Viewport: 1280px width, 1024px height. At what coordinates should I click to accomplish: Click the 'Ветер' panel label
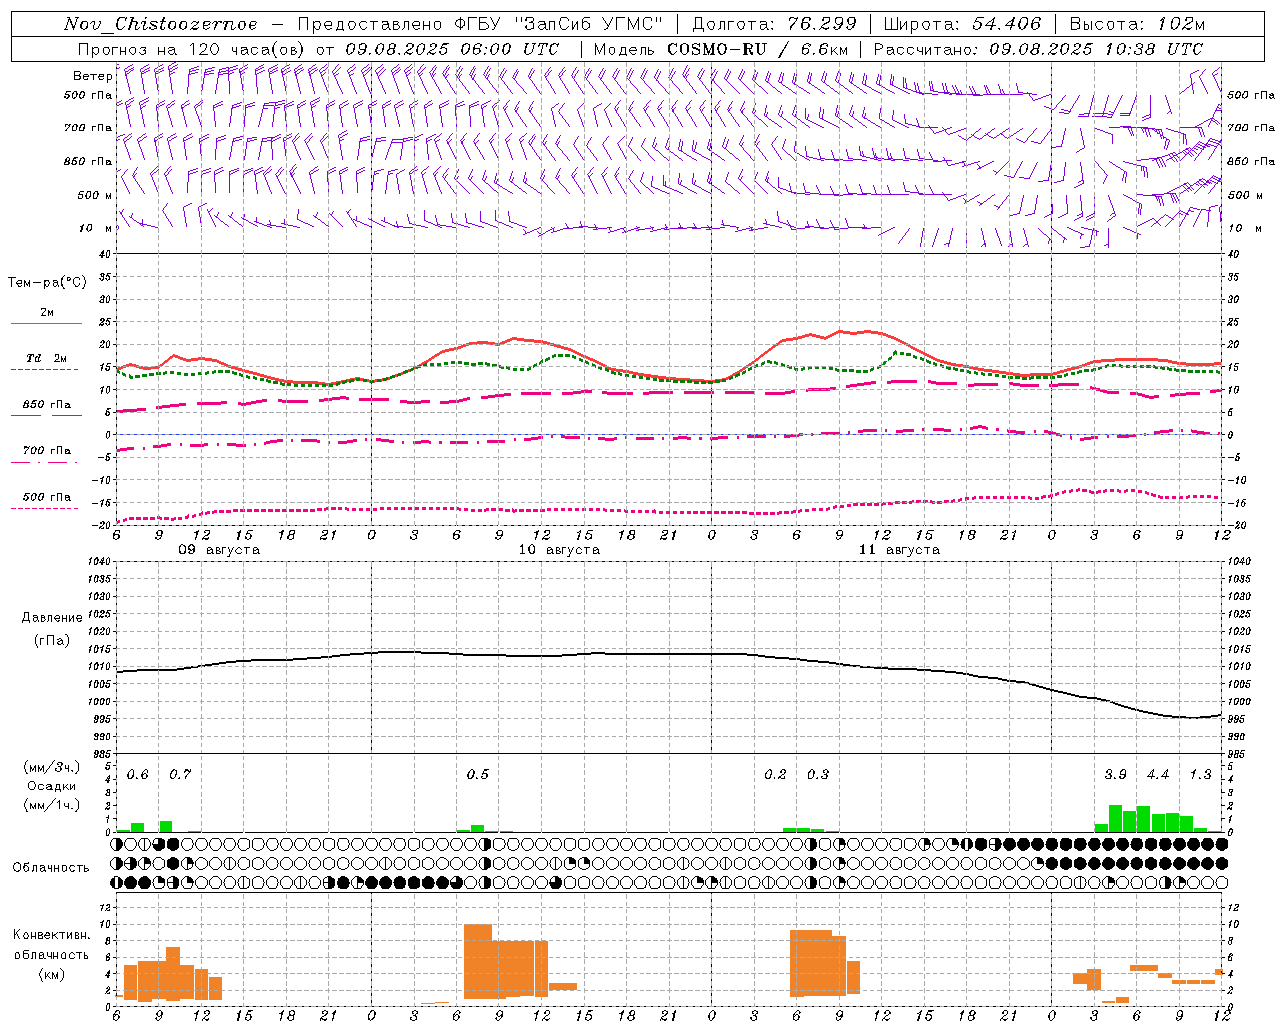click(x=92, y=76)
